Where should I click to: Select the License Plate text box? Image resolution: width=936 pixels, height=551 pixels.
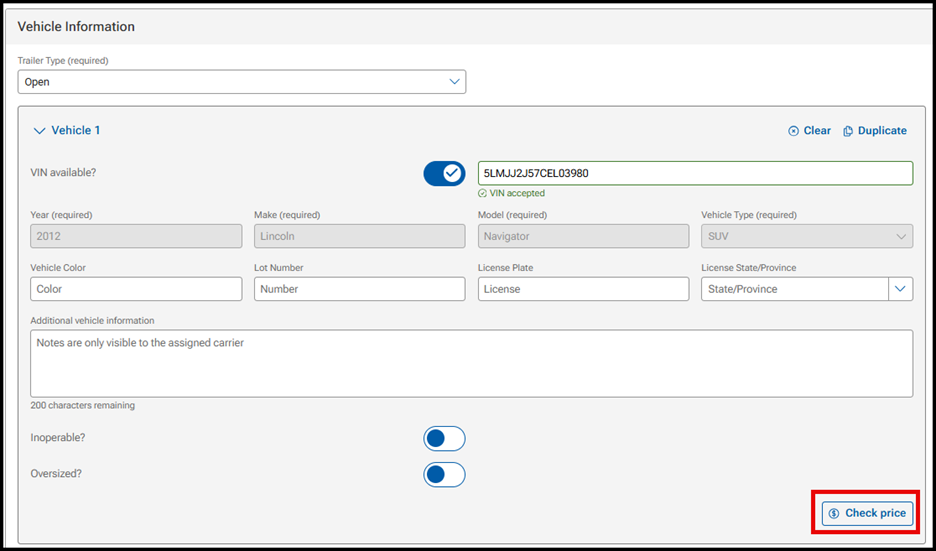pos(583,289)
